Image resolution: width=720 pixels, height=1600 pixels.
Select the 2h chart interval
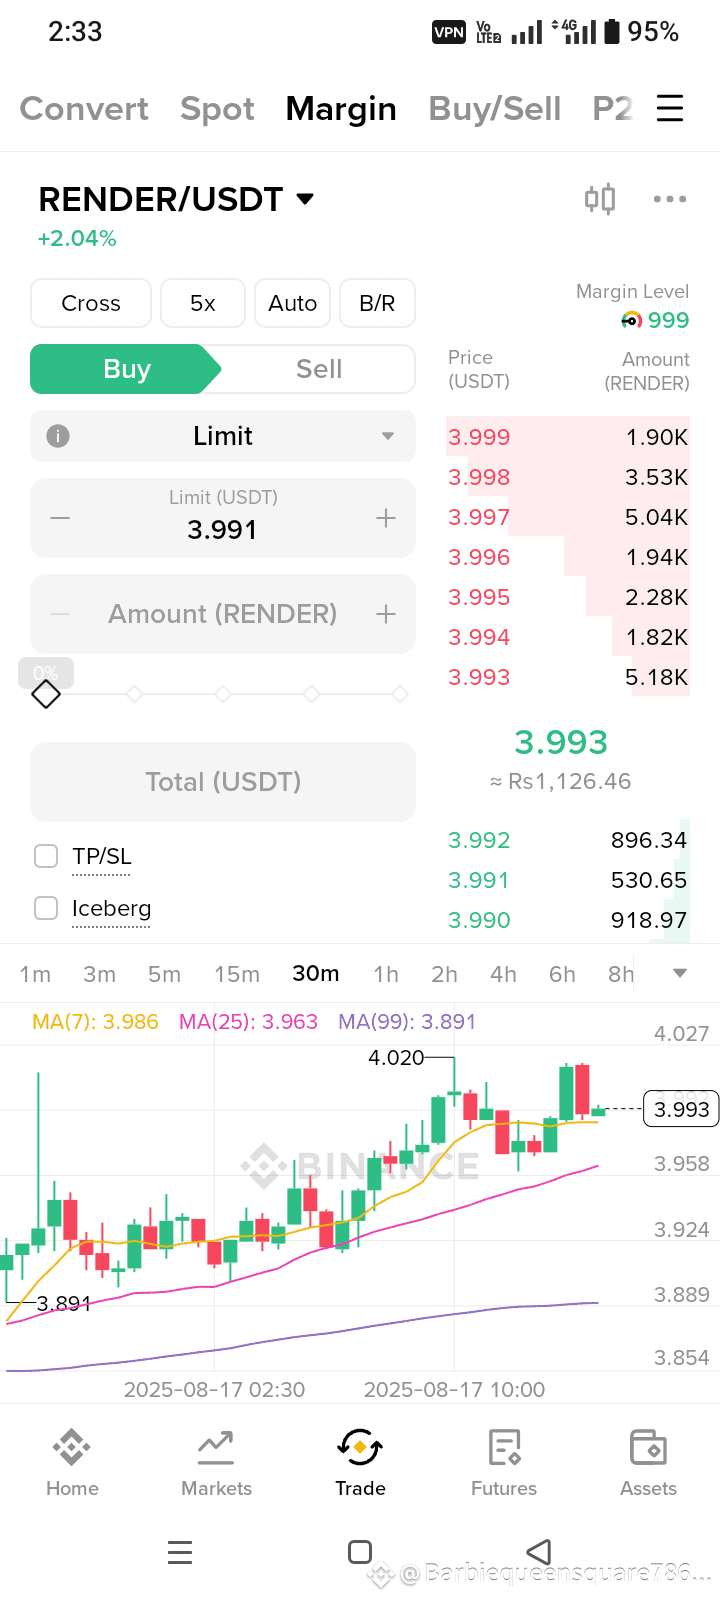(x=444, y=974)
